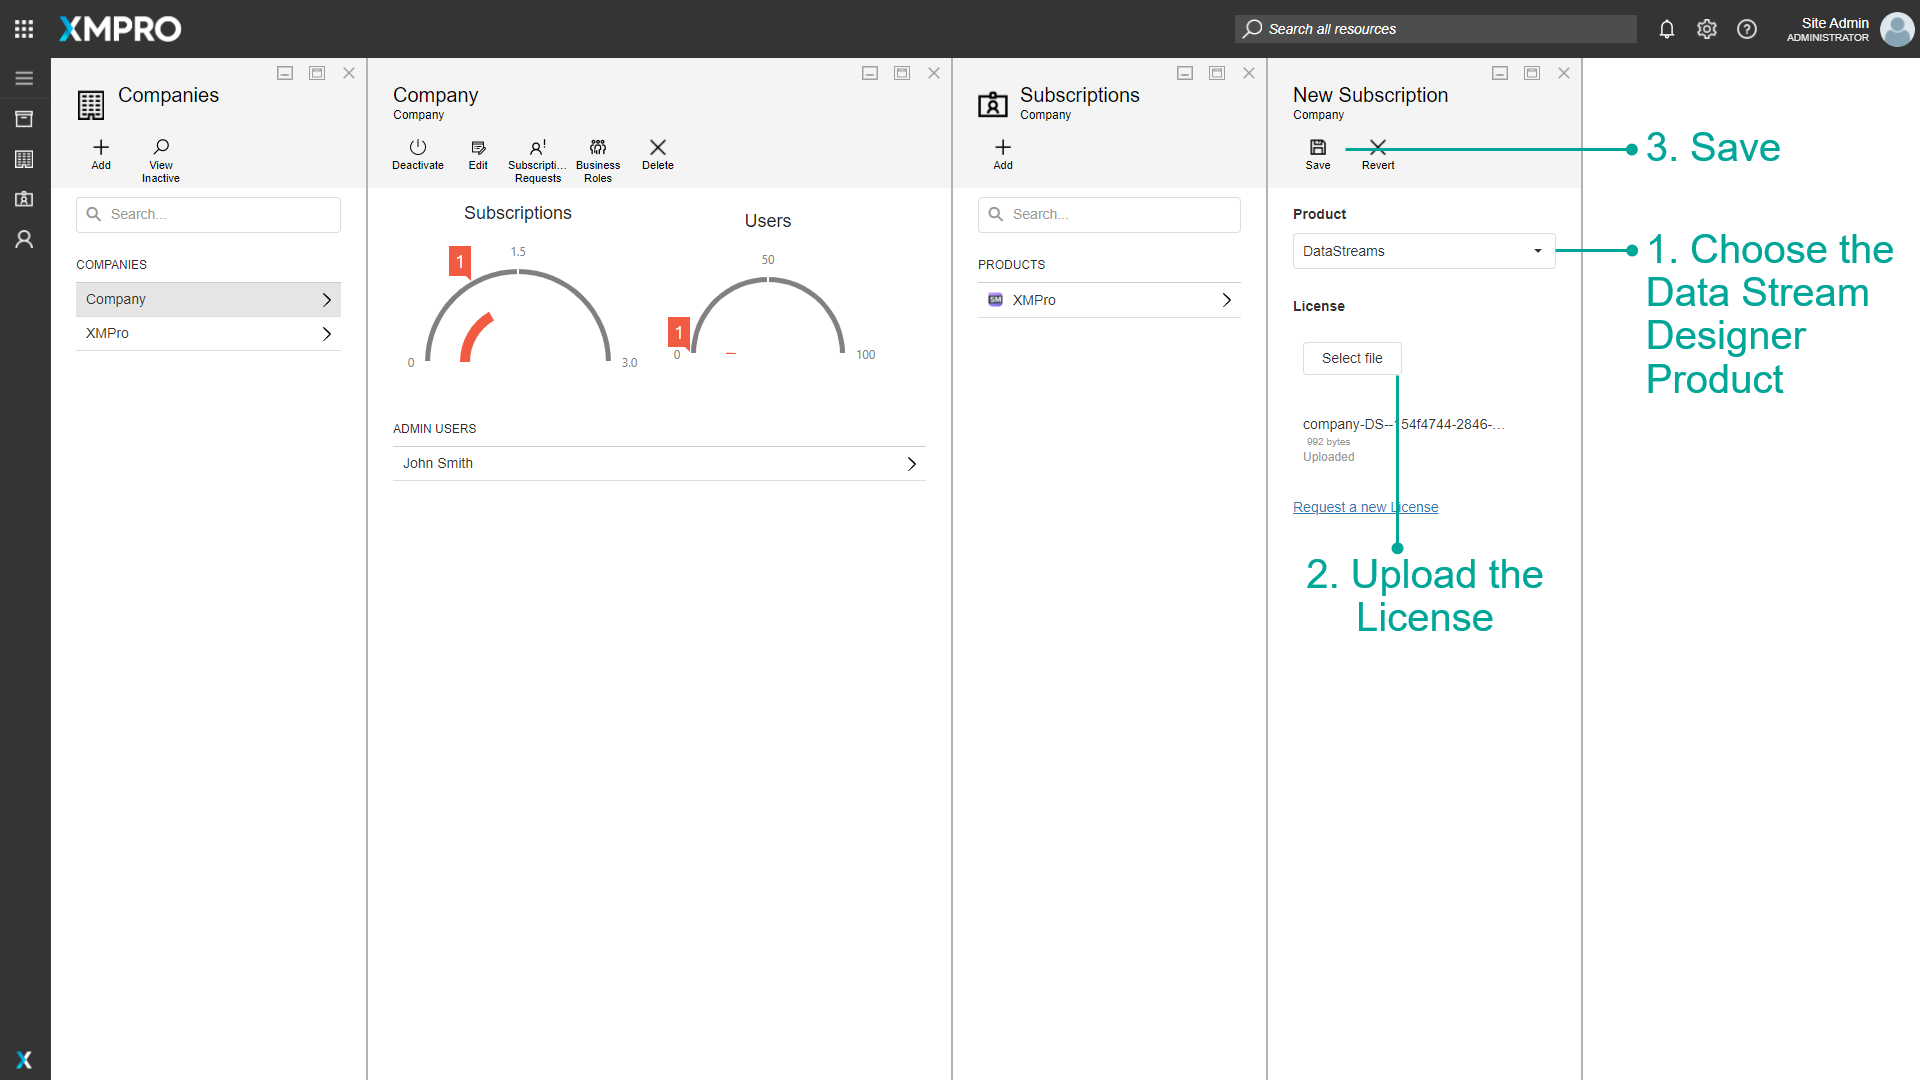Select the XMPro company in list
Screen dimensions: 1920x1080
coord(207,333)
